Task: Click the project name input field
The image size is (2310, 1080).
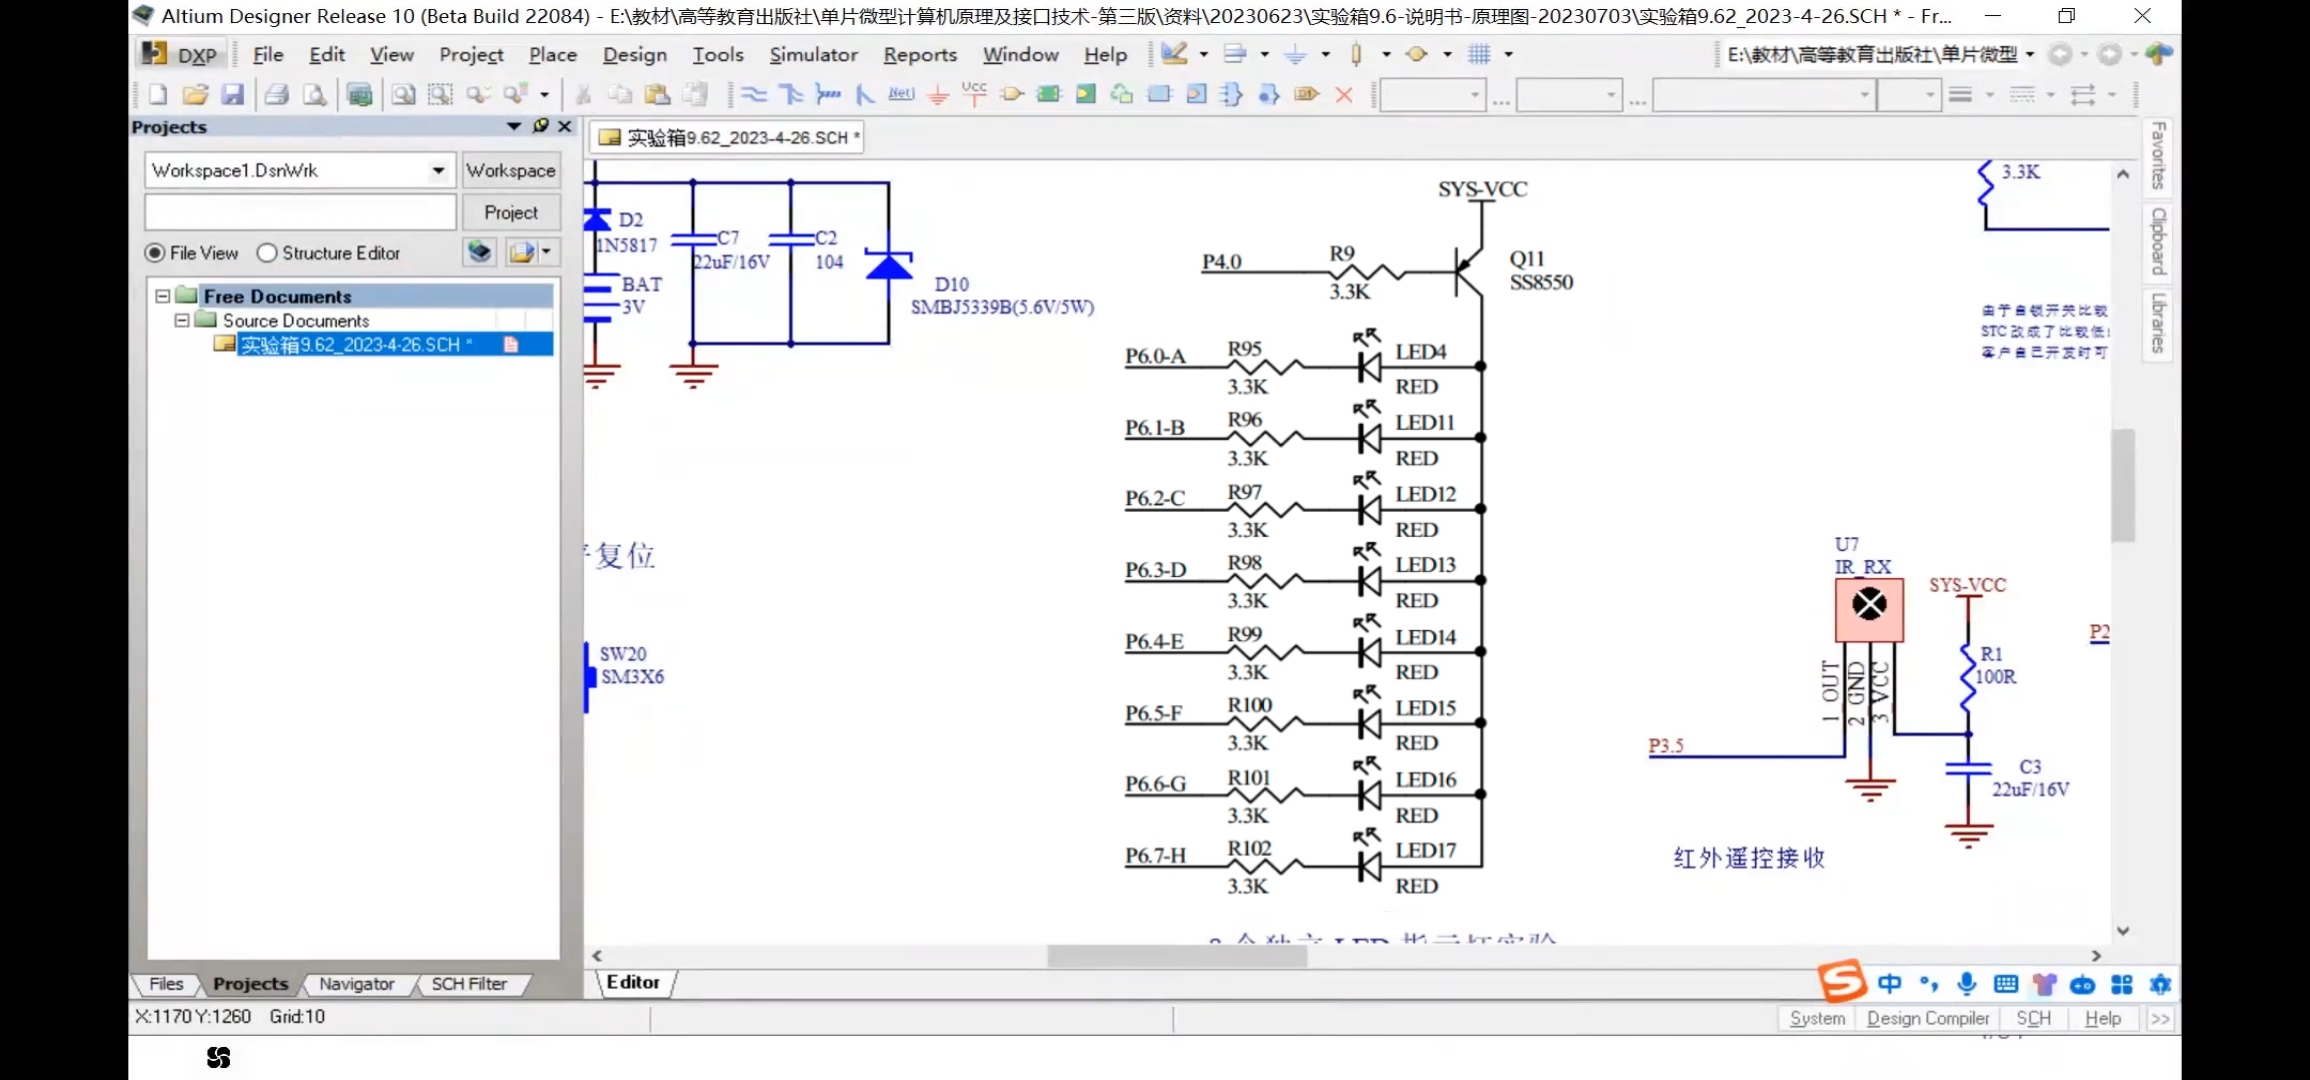Action: [x=300, y=212]
